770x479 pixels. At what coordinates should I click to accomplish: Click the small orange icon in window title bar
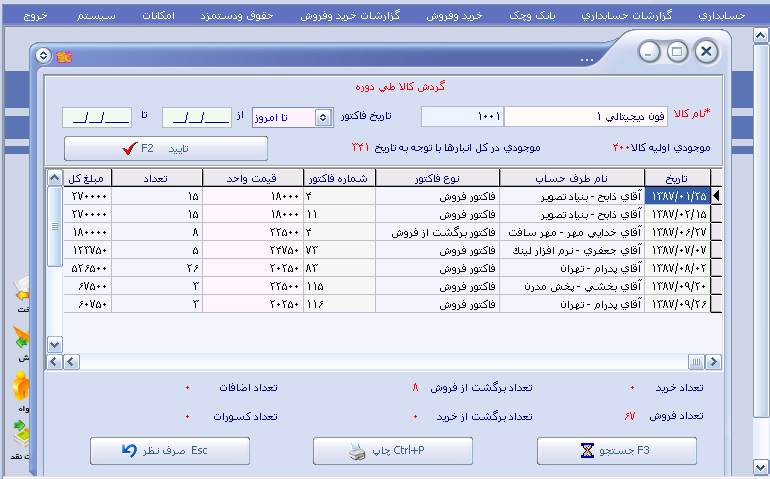(65, 57)
